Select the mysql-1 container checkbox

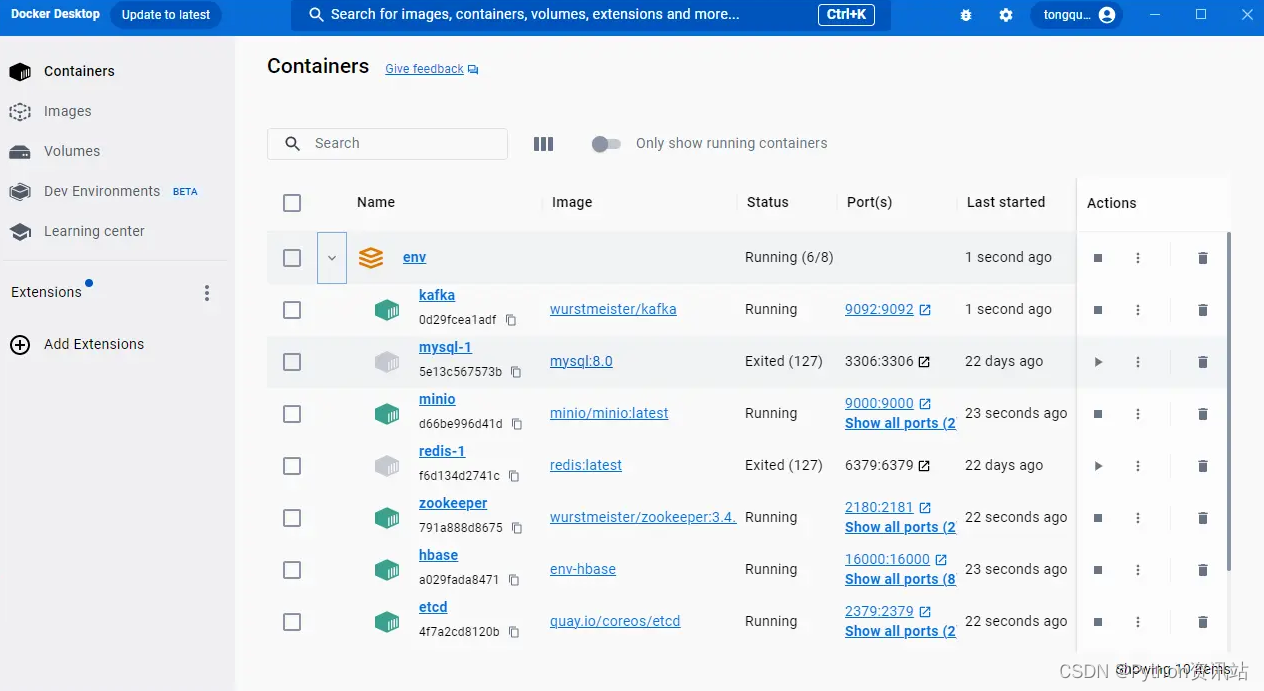(292, 362)
